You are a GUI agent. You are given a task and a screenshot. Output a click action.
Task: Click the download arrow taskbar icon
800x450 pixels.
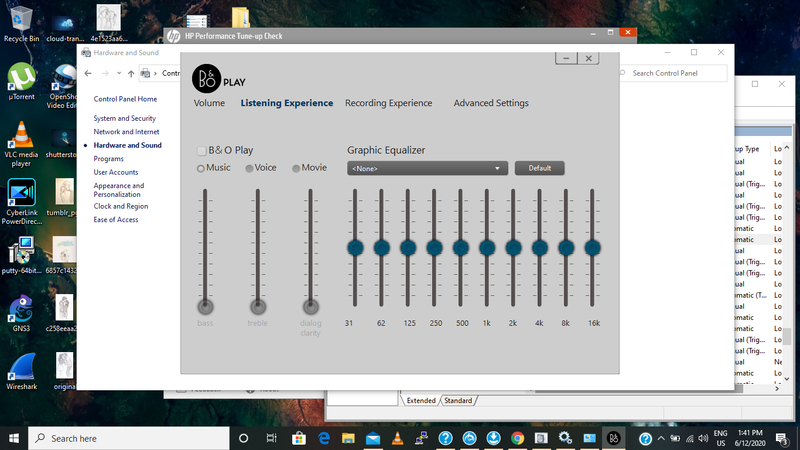click(x=493, y=438)
